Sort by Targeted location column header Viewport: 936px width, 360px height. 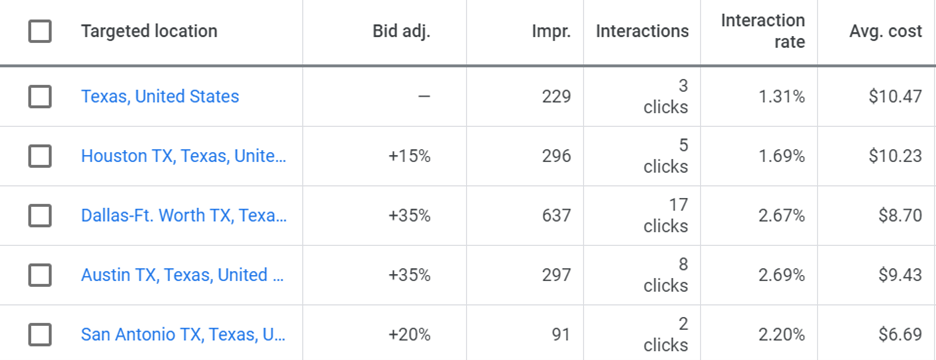[149, 31]
